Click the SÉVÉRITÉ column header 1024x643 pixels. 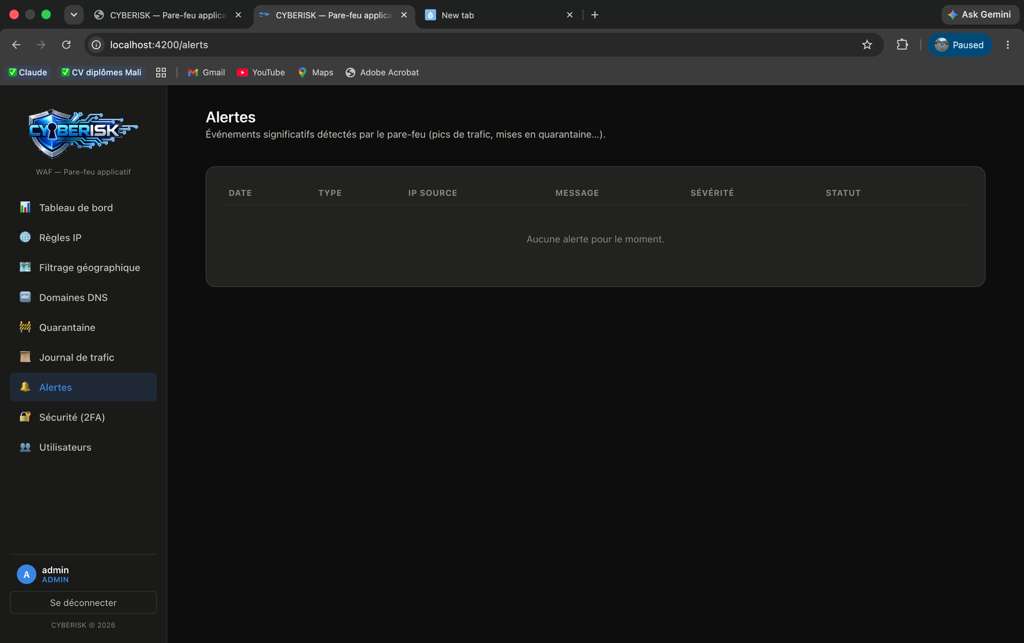point(712,193)
